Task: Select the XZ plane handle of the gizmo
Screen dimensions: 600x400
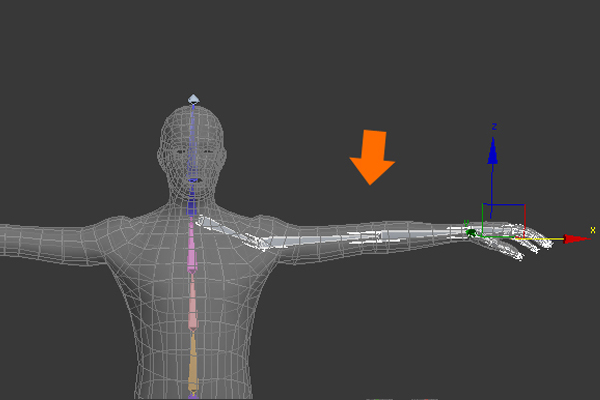Action: point(504,221)
